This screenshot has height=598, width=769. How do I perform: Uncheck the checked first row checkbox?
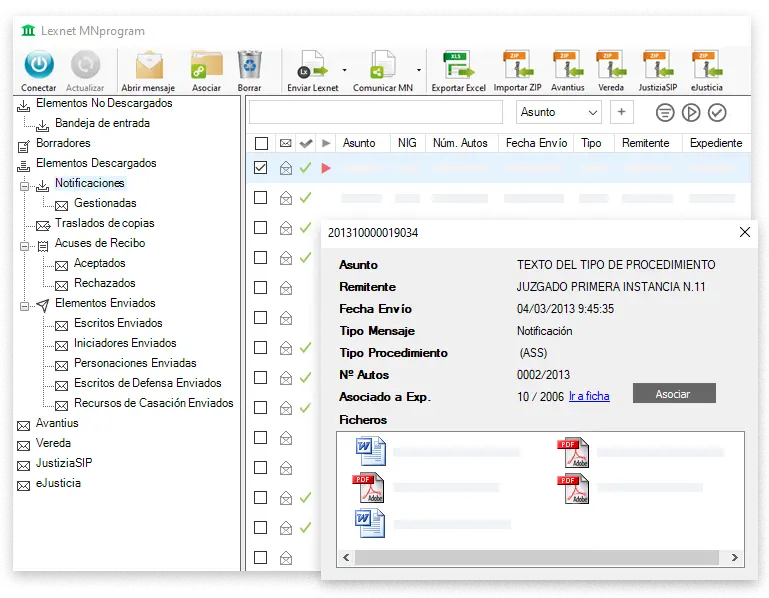point(261,168)
